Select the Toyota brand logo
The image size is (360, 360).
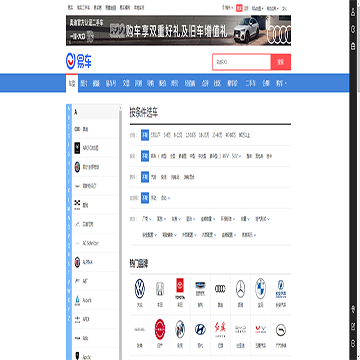click(x=180, y=288)
